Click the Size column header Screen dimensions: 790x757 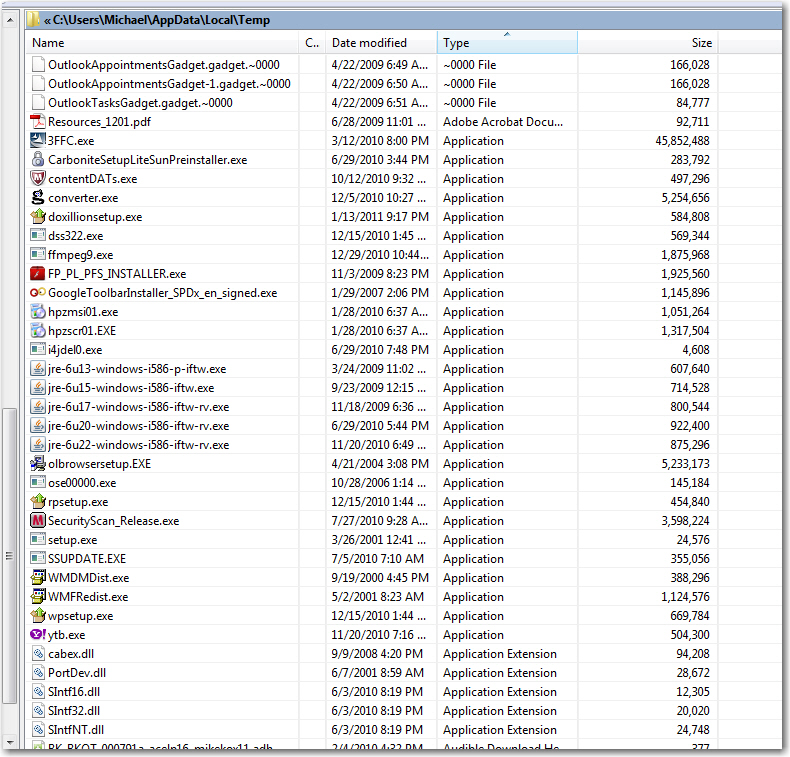[648, 43]
